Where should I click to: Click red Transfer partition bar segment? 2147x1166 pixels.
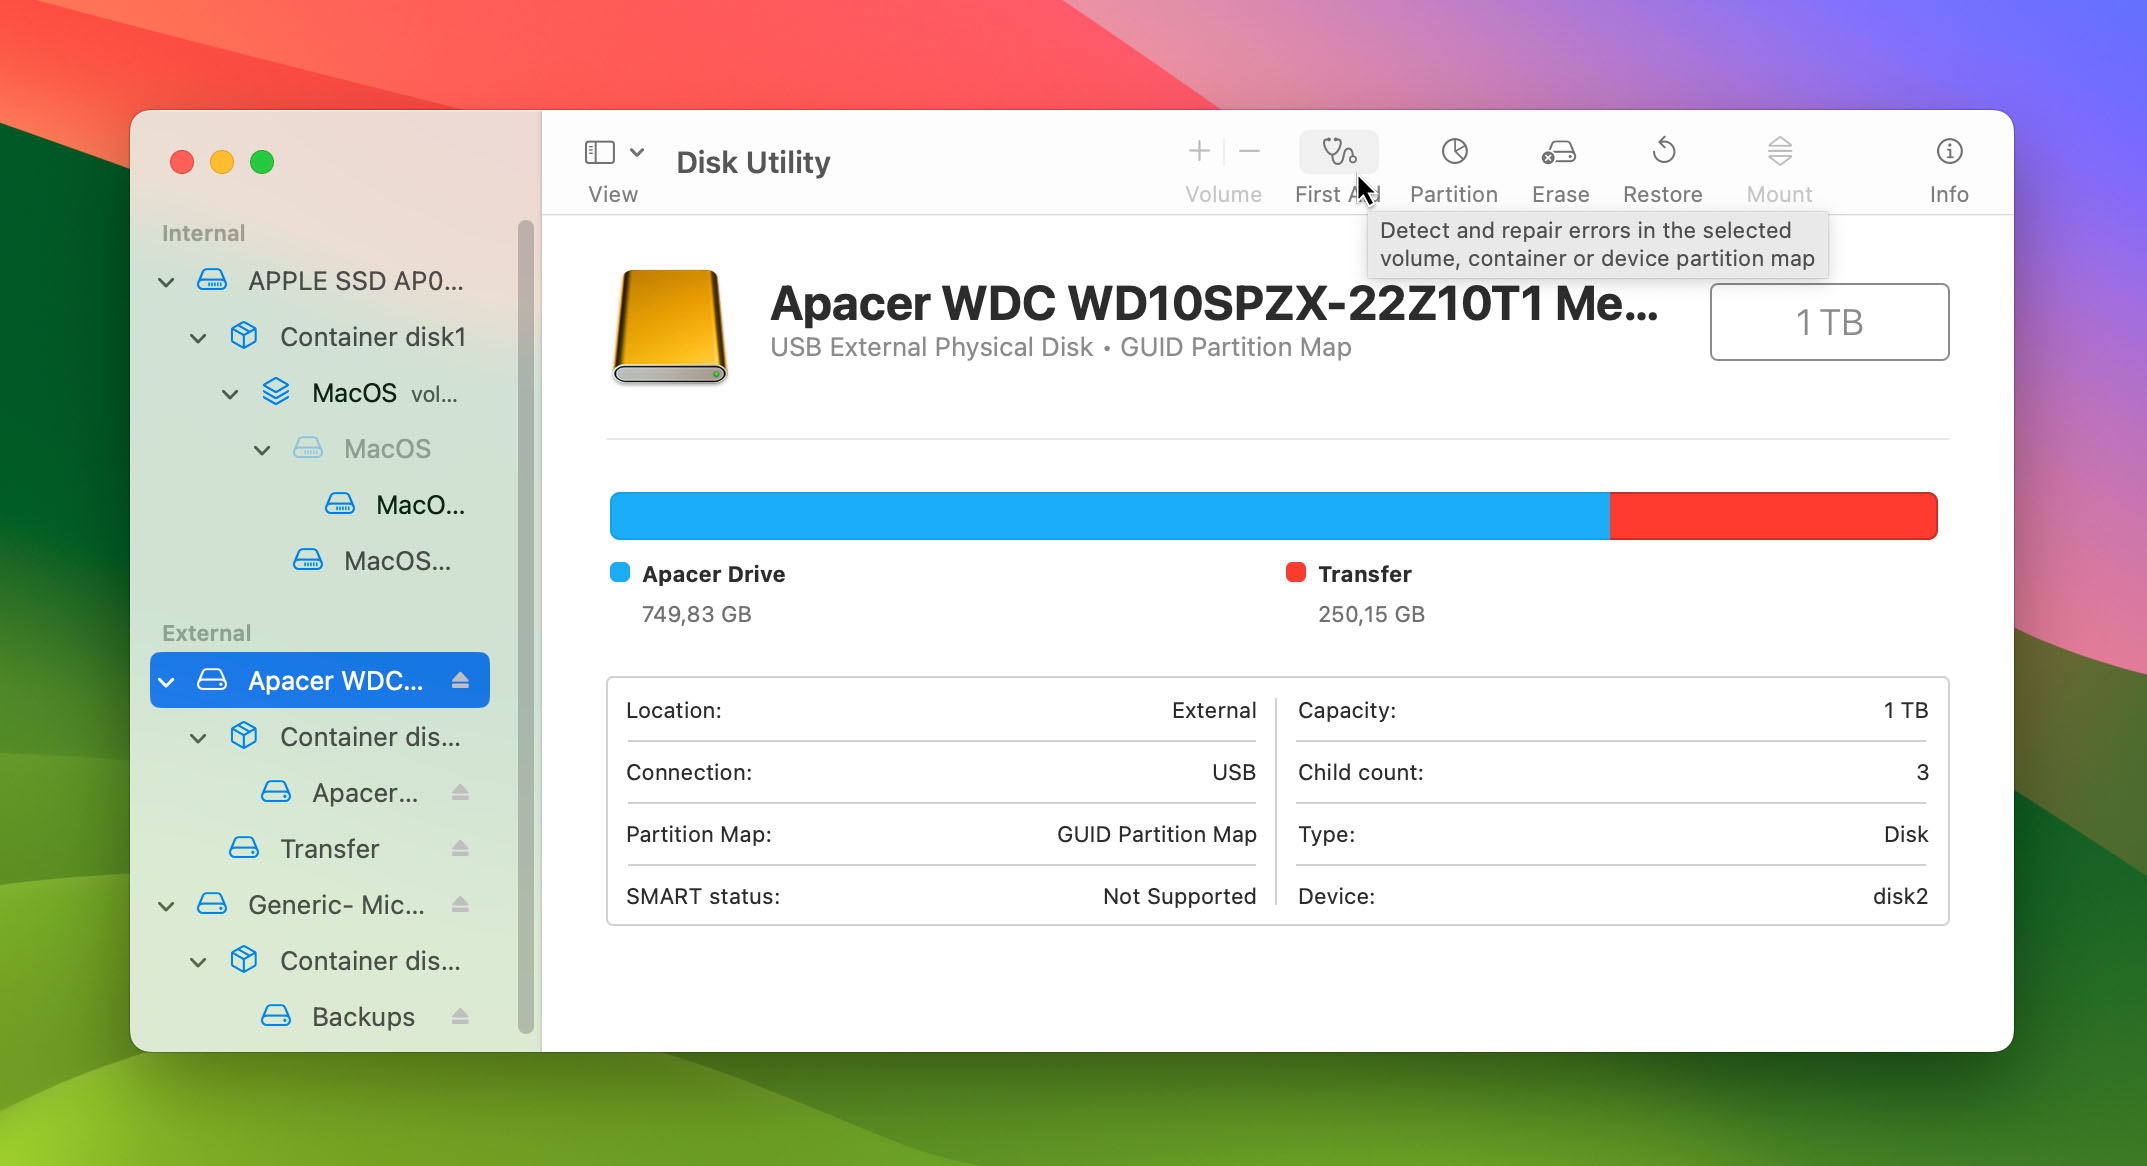[1773, 516]
